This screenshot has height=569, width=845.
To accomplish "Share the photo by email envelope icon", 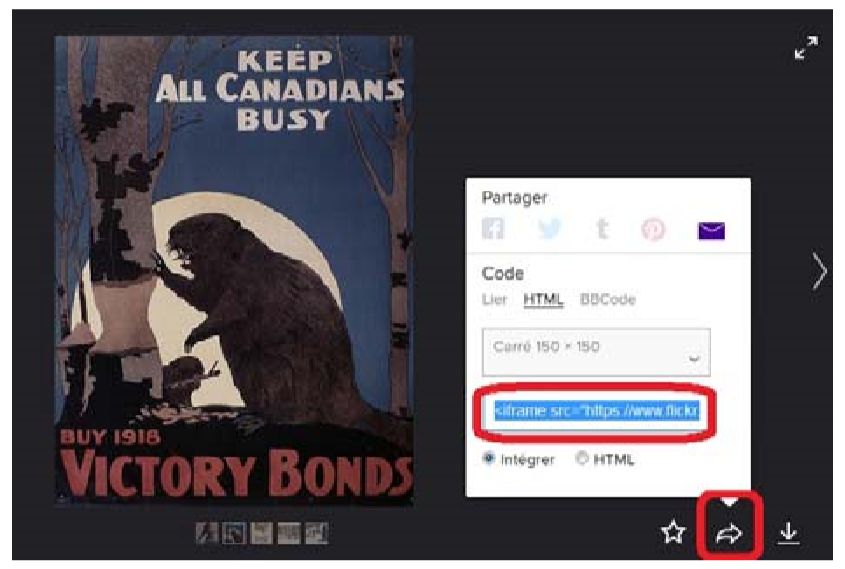I will tap(711, 230).
